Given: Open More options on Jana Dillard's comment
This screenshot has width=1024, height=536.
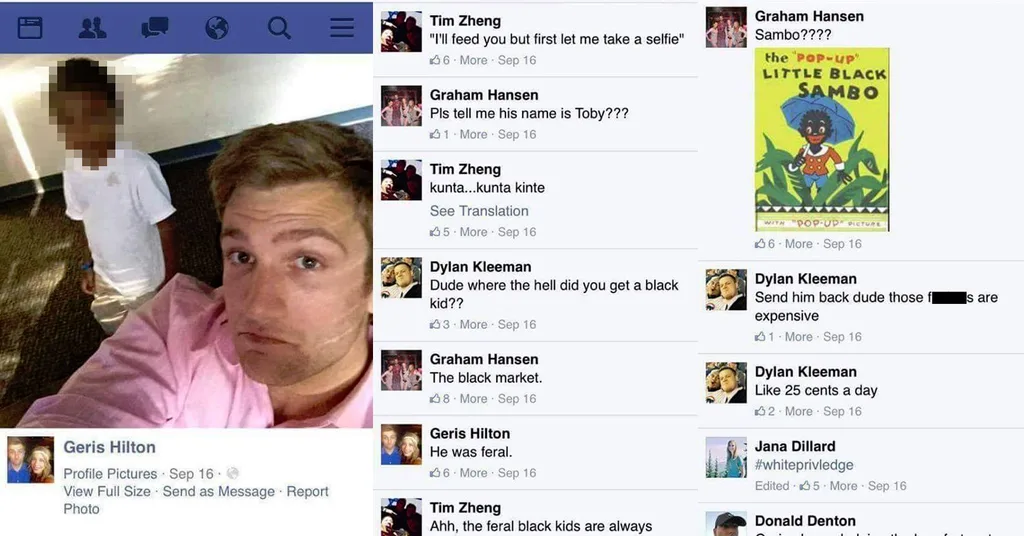Looking at the screenshot, I should point(843,486).
